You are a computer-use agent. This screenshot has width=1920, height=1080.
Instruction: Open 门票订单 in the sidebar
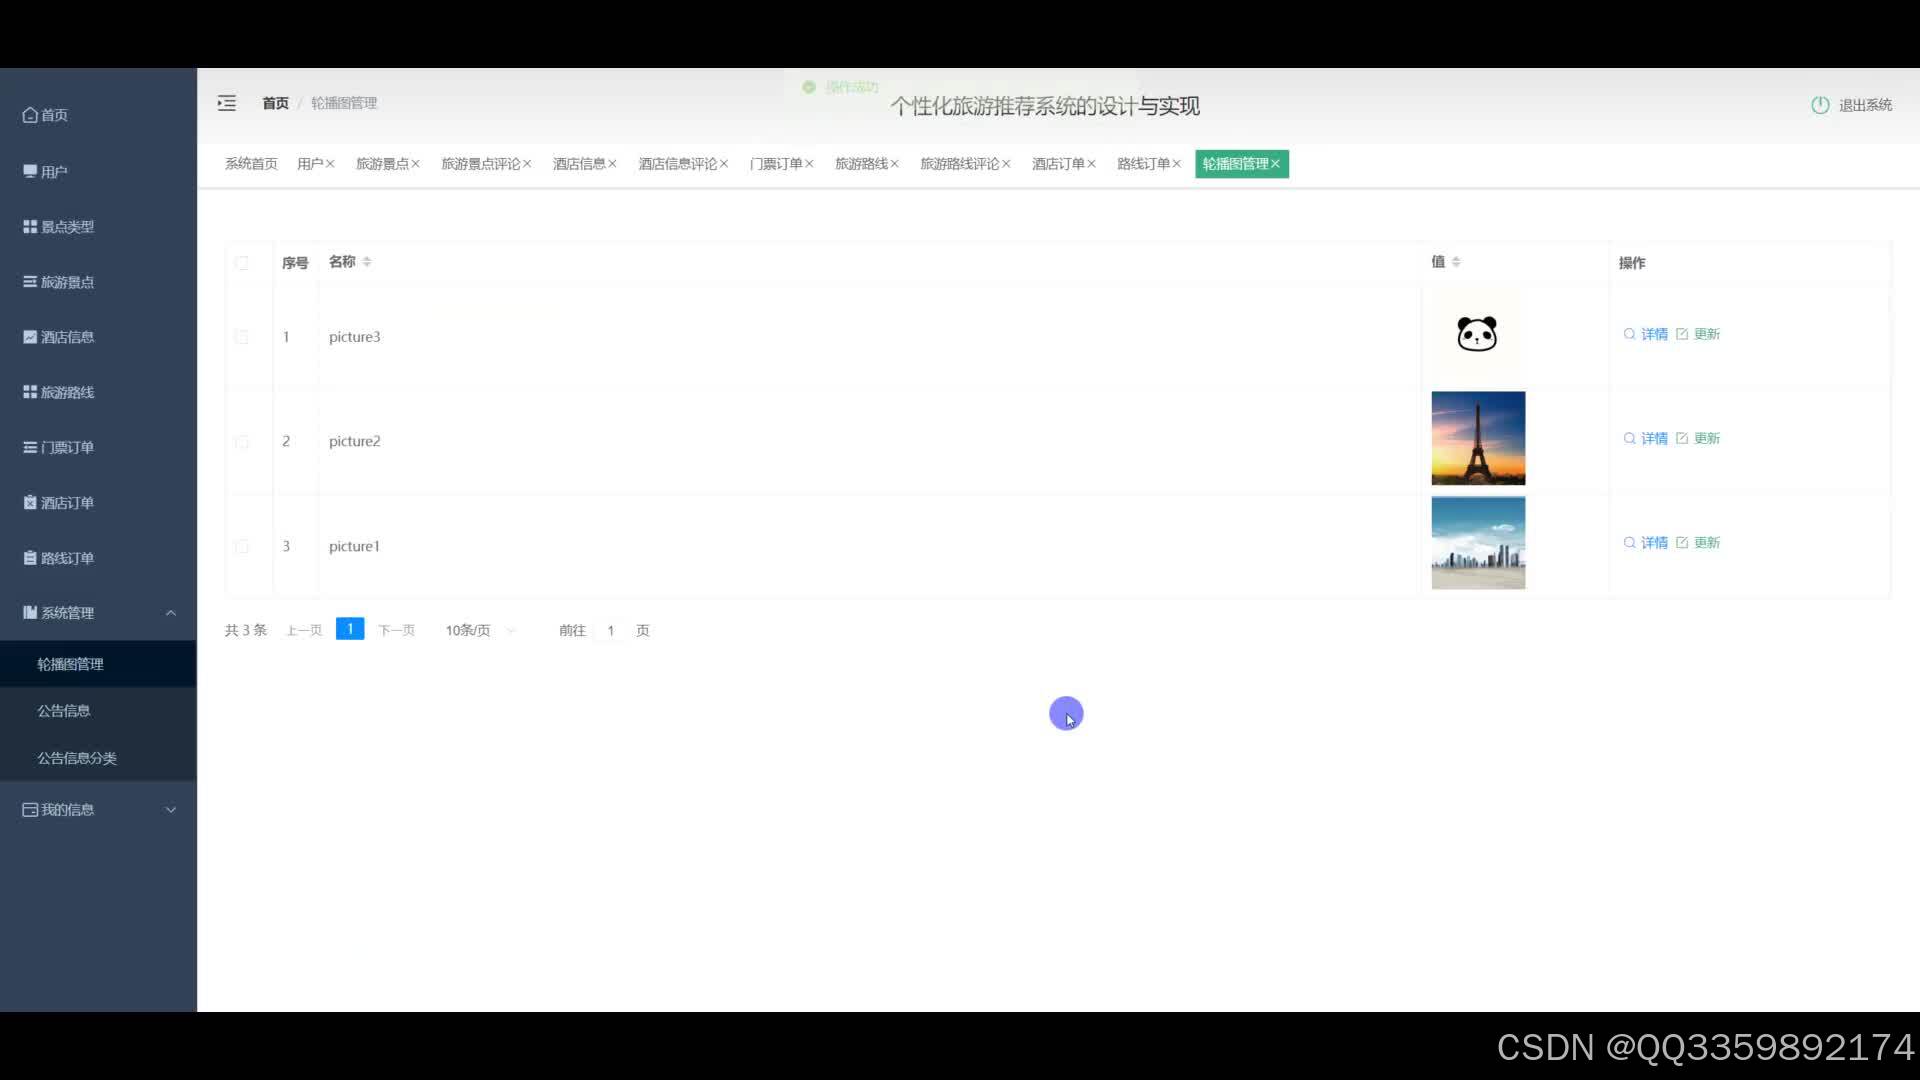click(98, 447)
